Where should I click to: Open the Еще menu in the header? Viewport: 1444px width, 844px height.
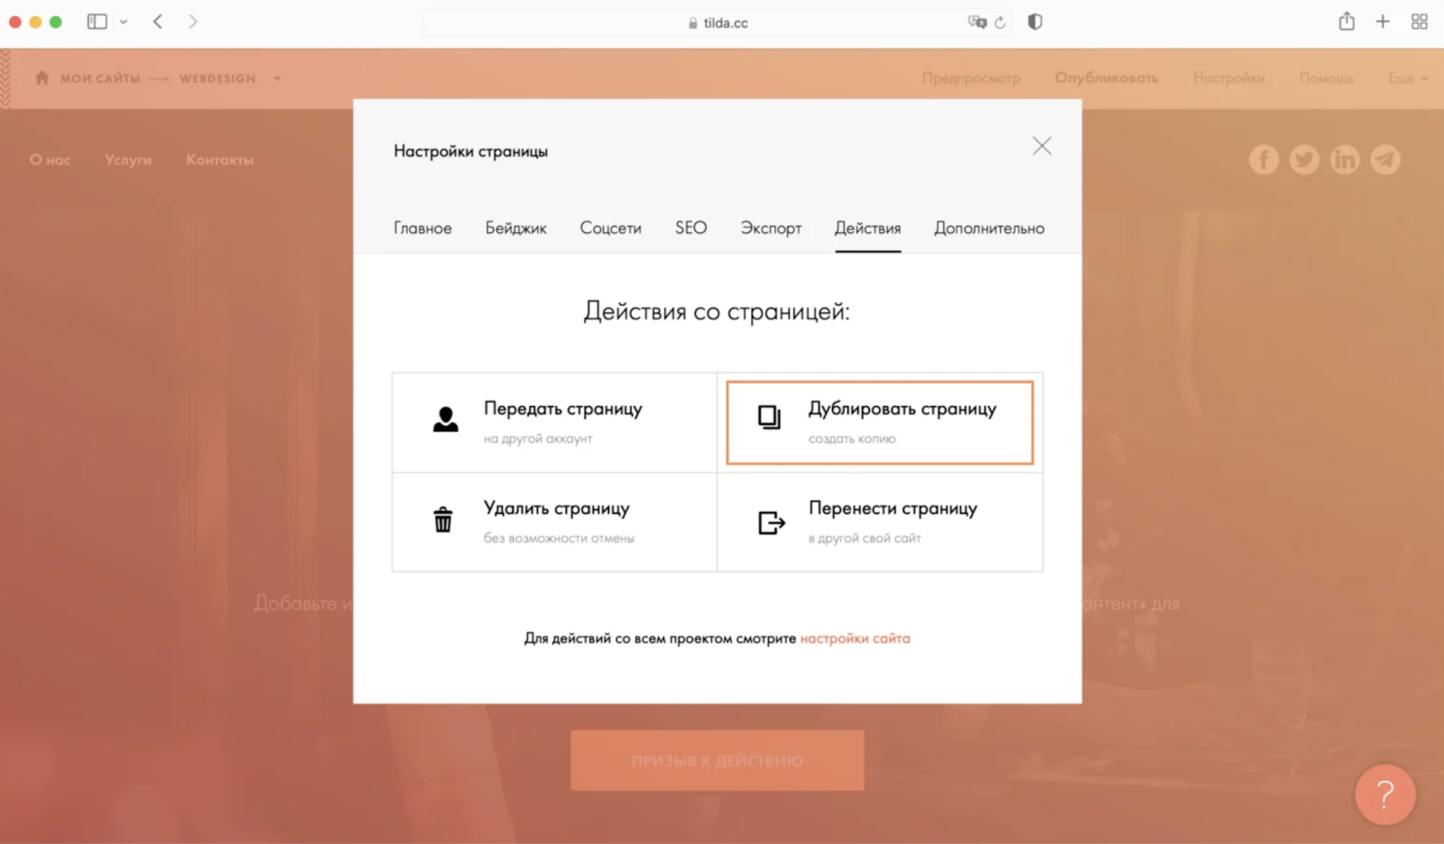[x=1407, y=78]
